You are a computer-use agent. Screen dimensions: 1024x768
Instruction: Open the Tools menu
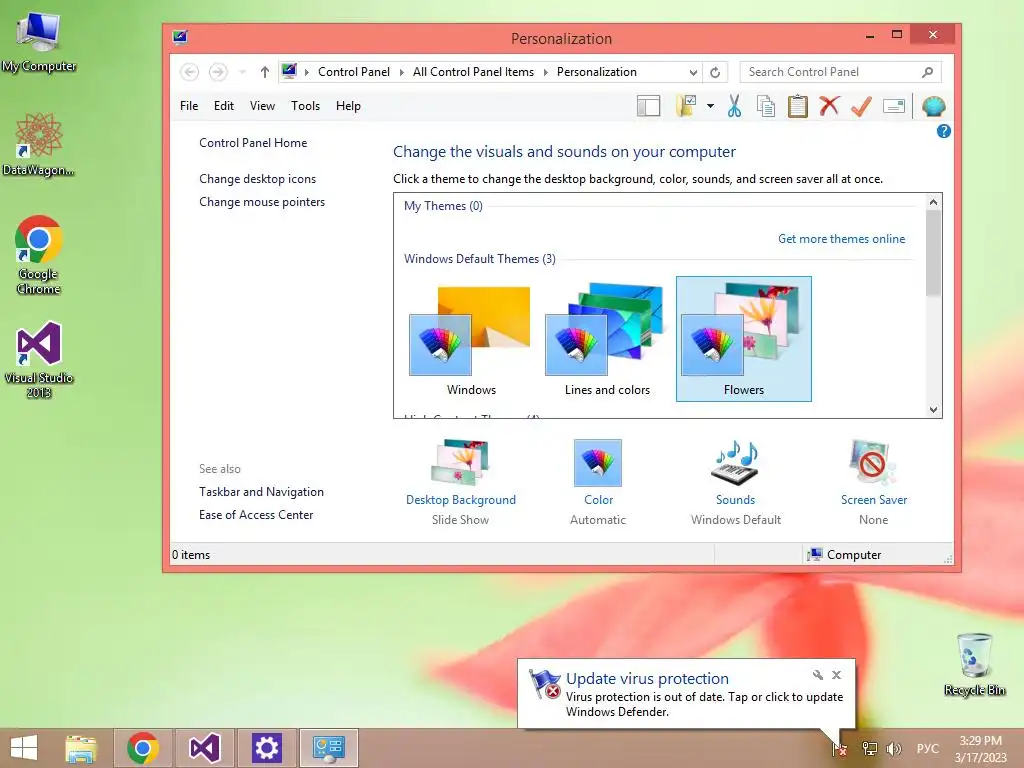pyautogui.click(x=305, y=106)
